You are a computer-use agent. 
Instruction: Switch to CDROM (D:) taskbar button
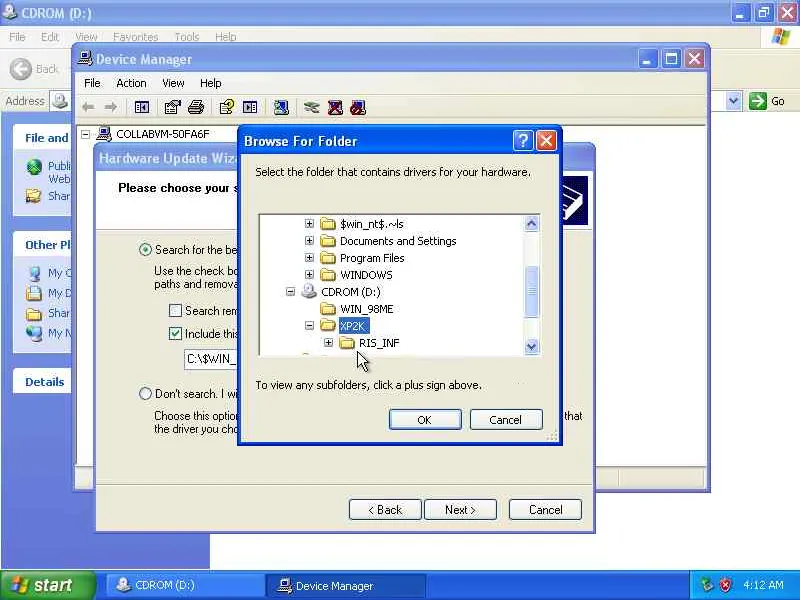click(x=185, y=585)
